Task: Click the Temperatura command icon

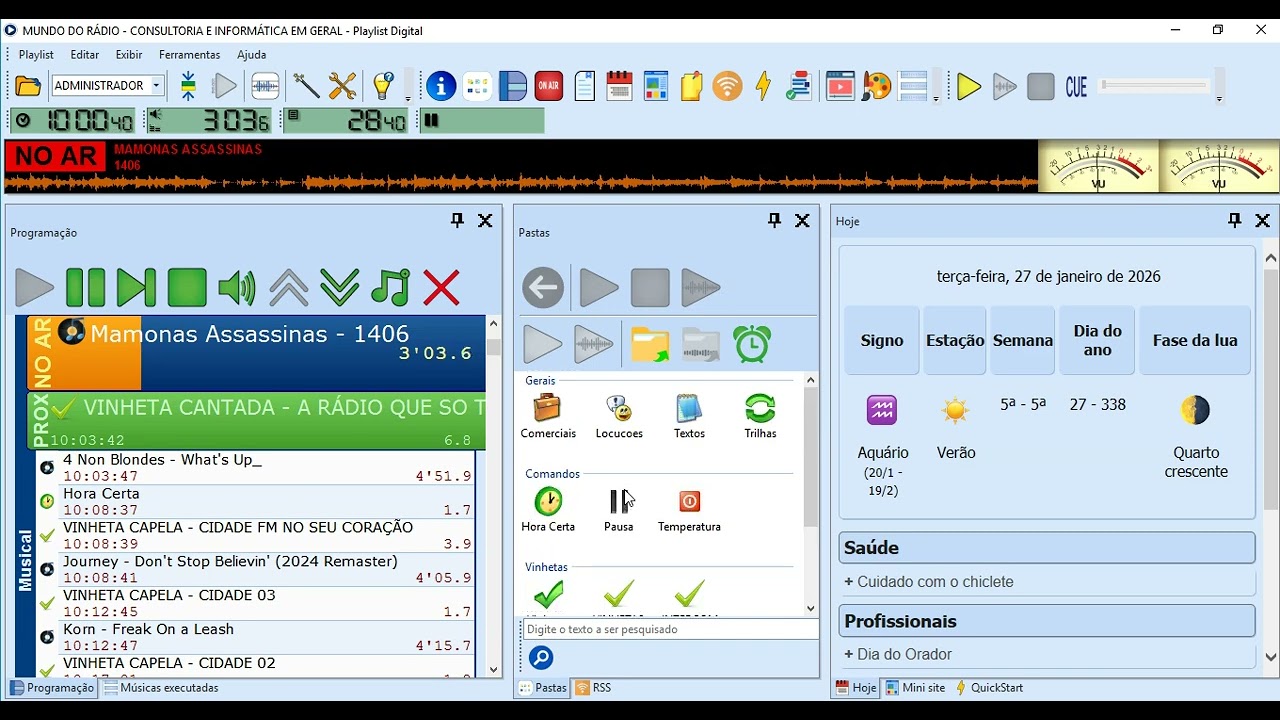Action: (689, 509)
